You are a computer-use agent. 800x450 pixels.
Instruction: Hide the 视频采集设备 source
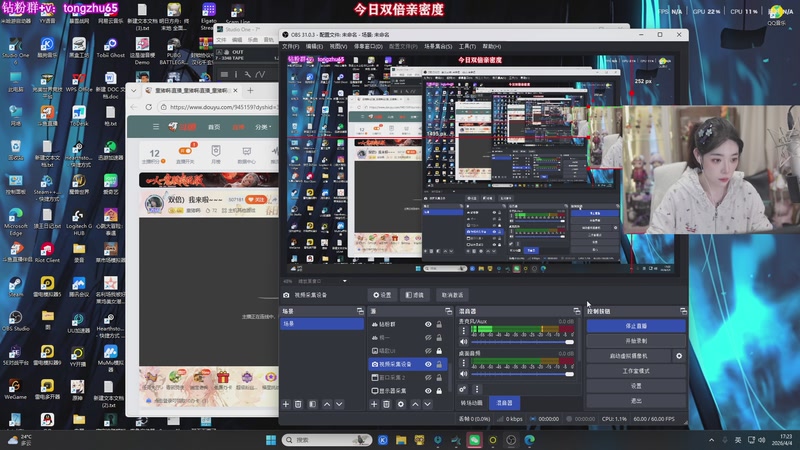click(428, 364)
